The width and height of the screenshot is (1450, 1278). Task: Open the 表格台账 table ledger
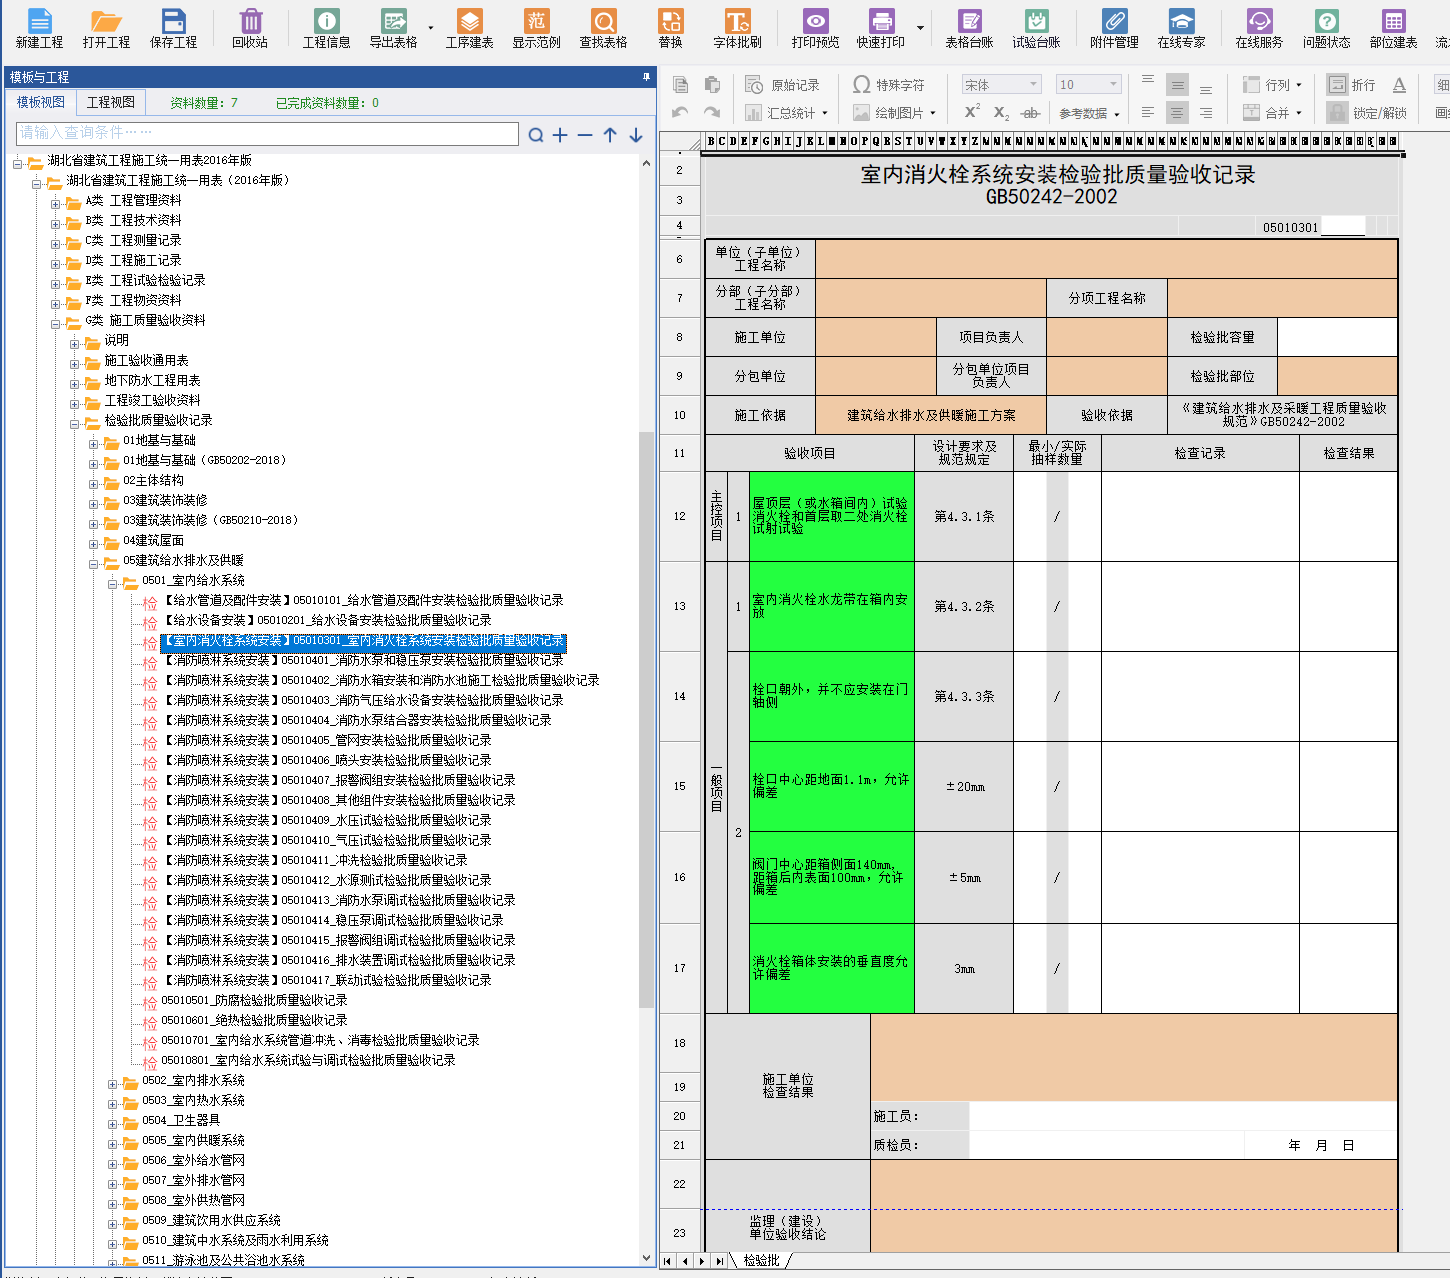click(969, 28)
